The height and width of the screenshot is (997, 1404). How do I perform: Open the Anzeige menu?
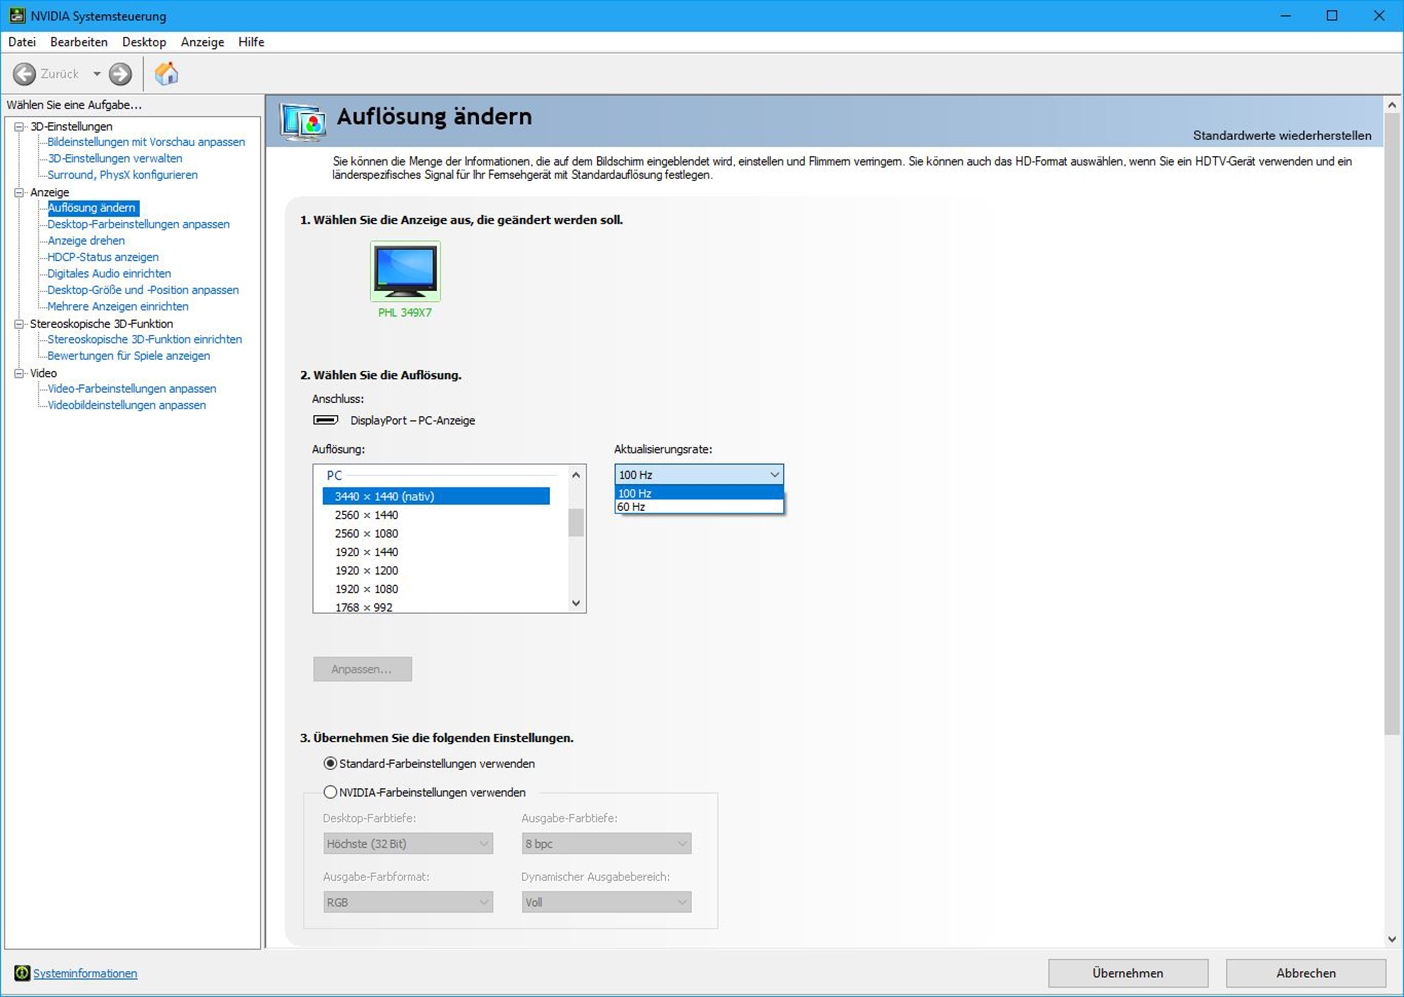pos(202,42)
